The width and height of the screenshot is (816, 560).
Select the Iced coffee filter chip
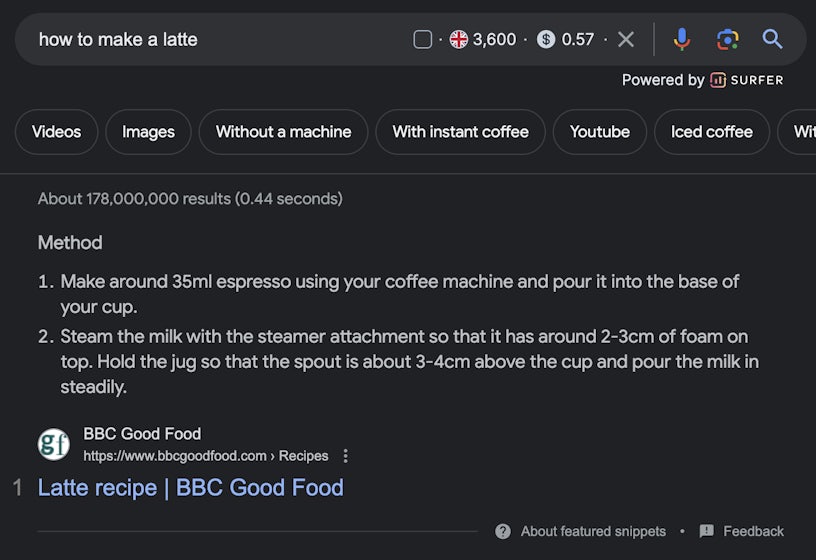[711, 132]
